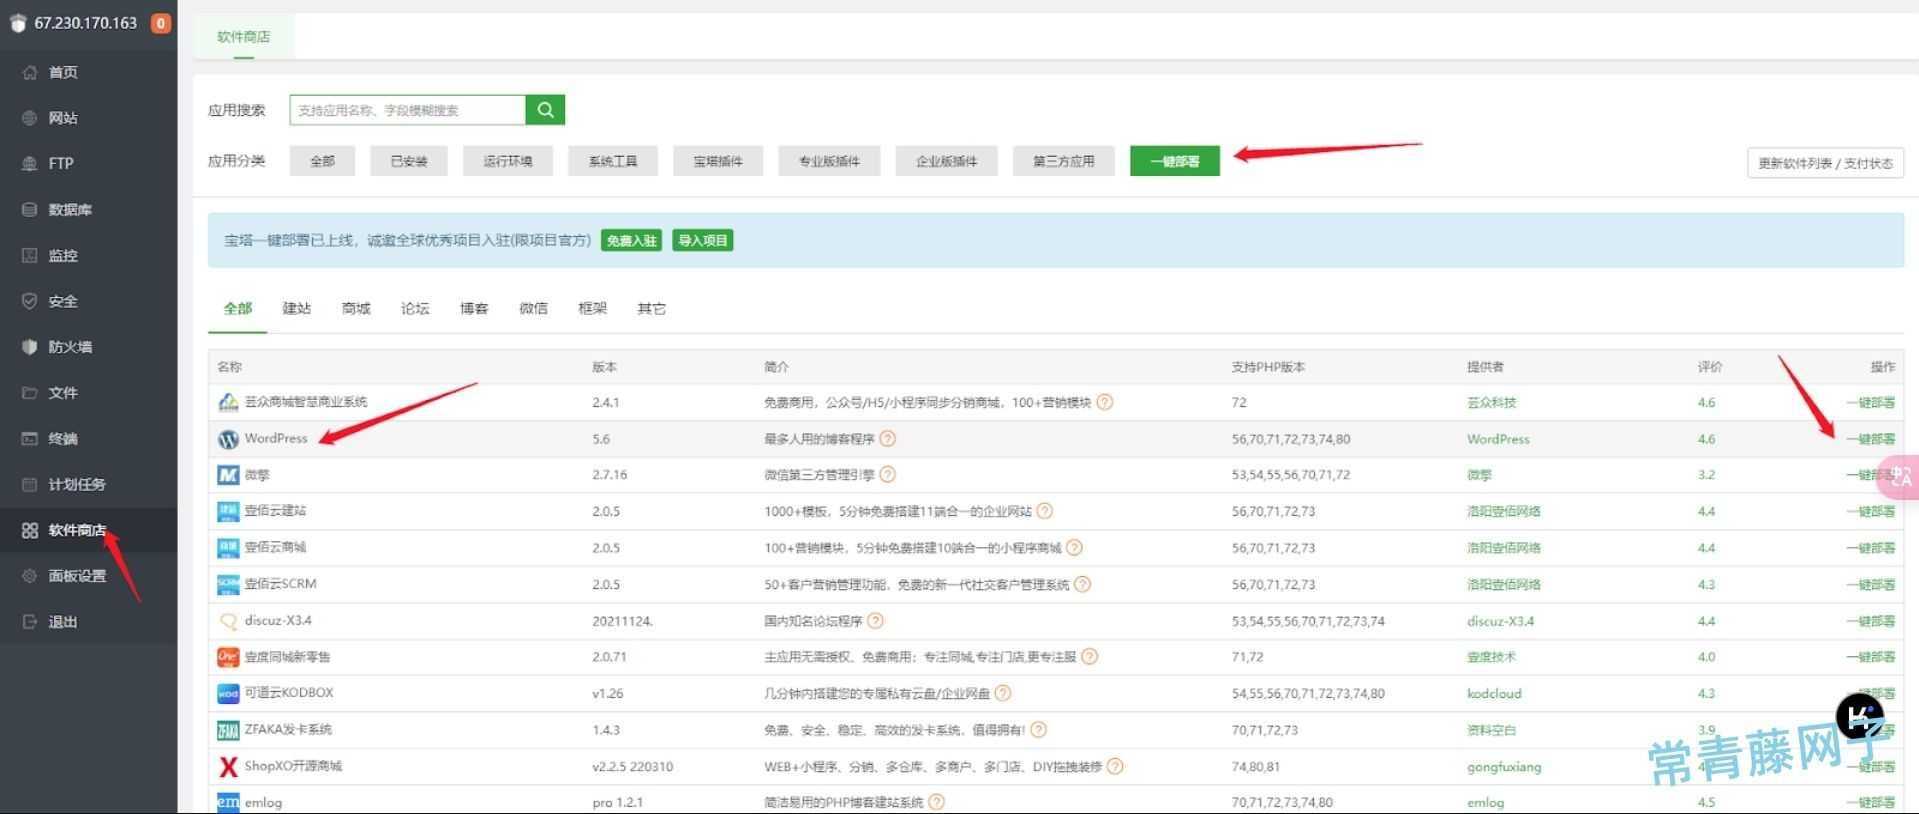Switch to the 论坛 category tab
The height and width of the screenshot is (814, 1919).
[x=415, y=308]
